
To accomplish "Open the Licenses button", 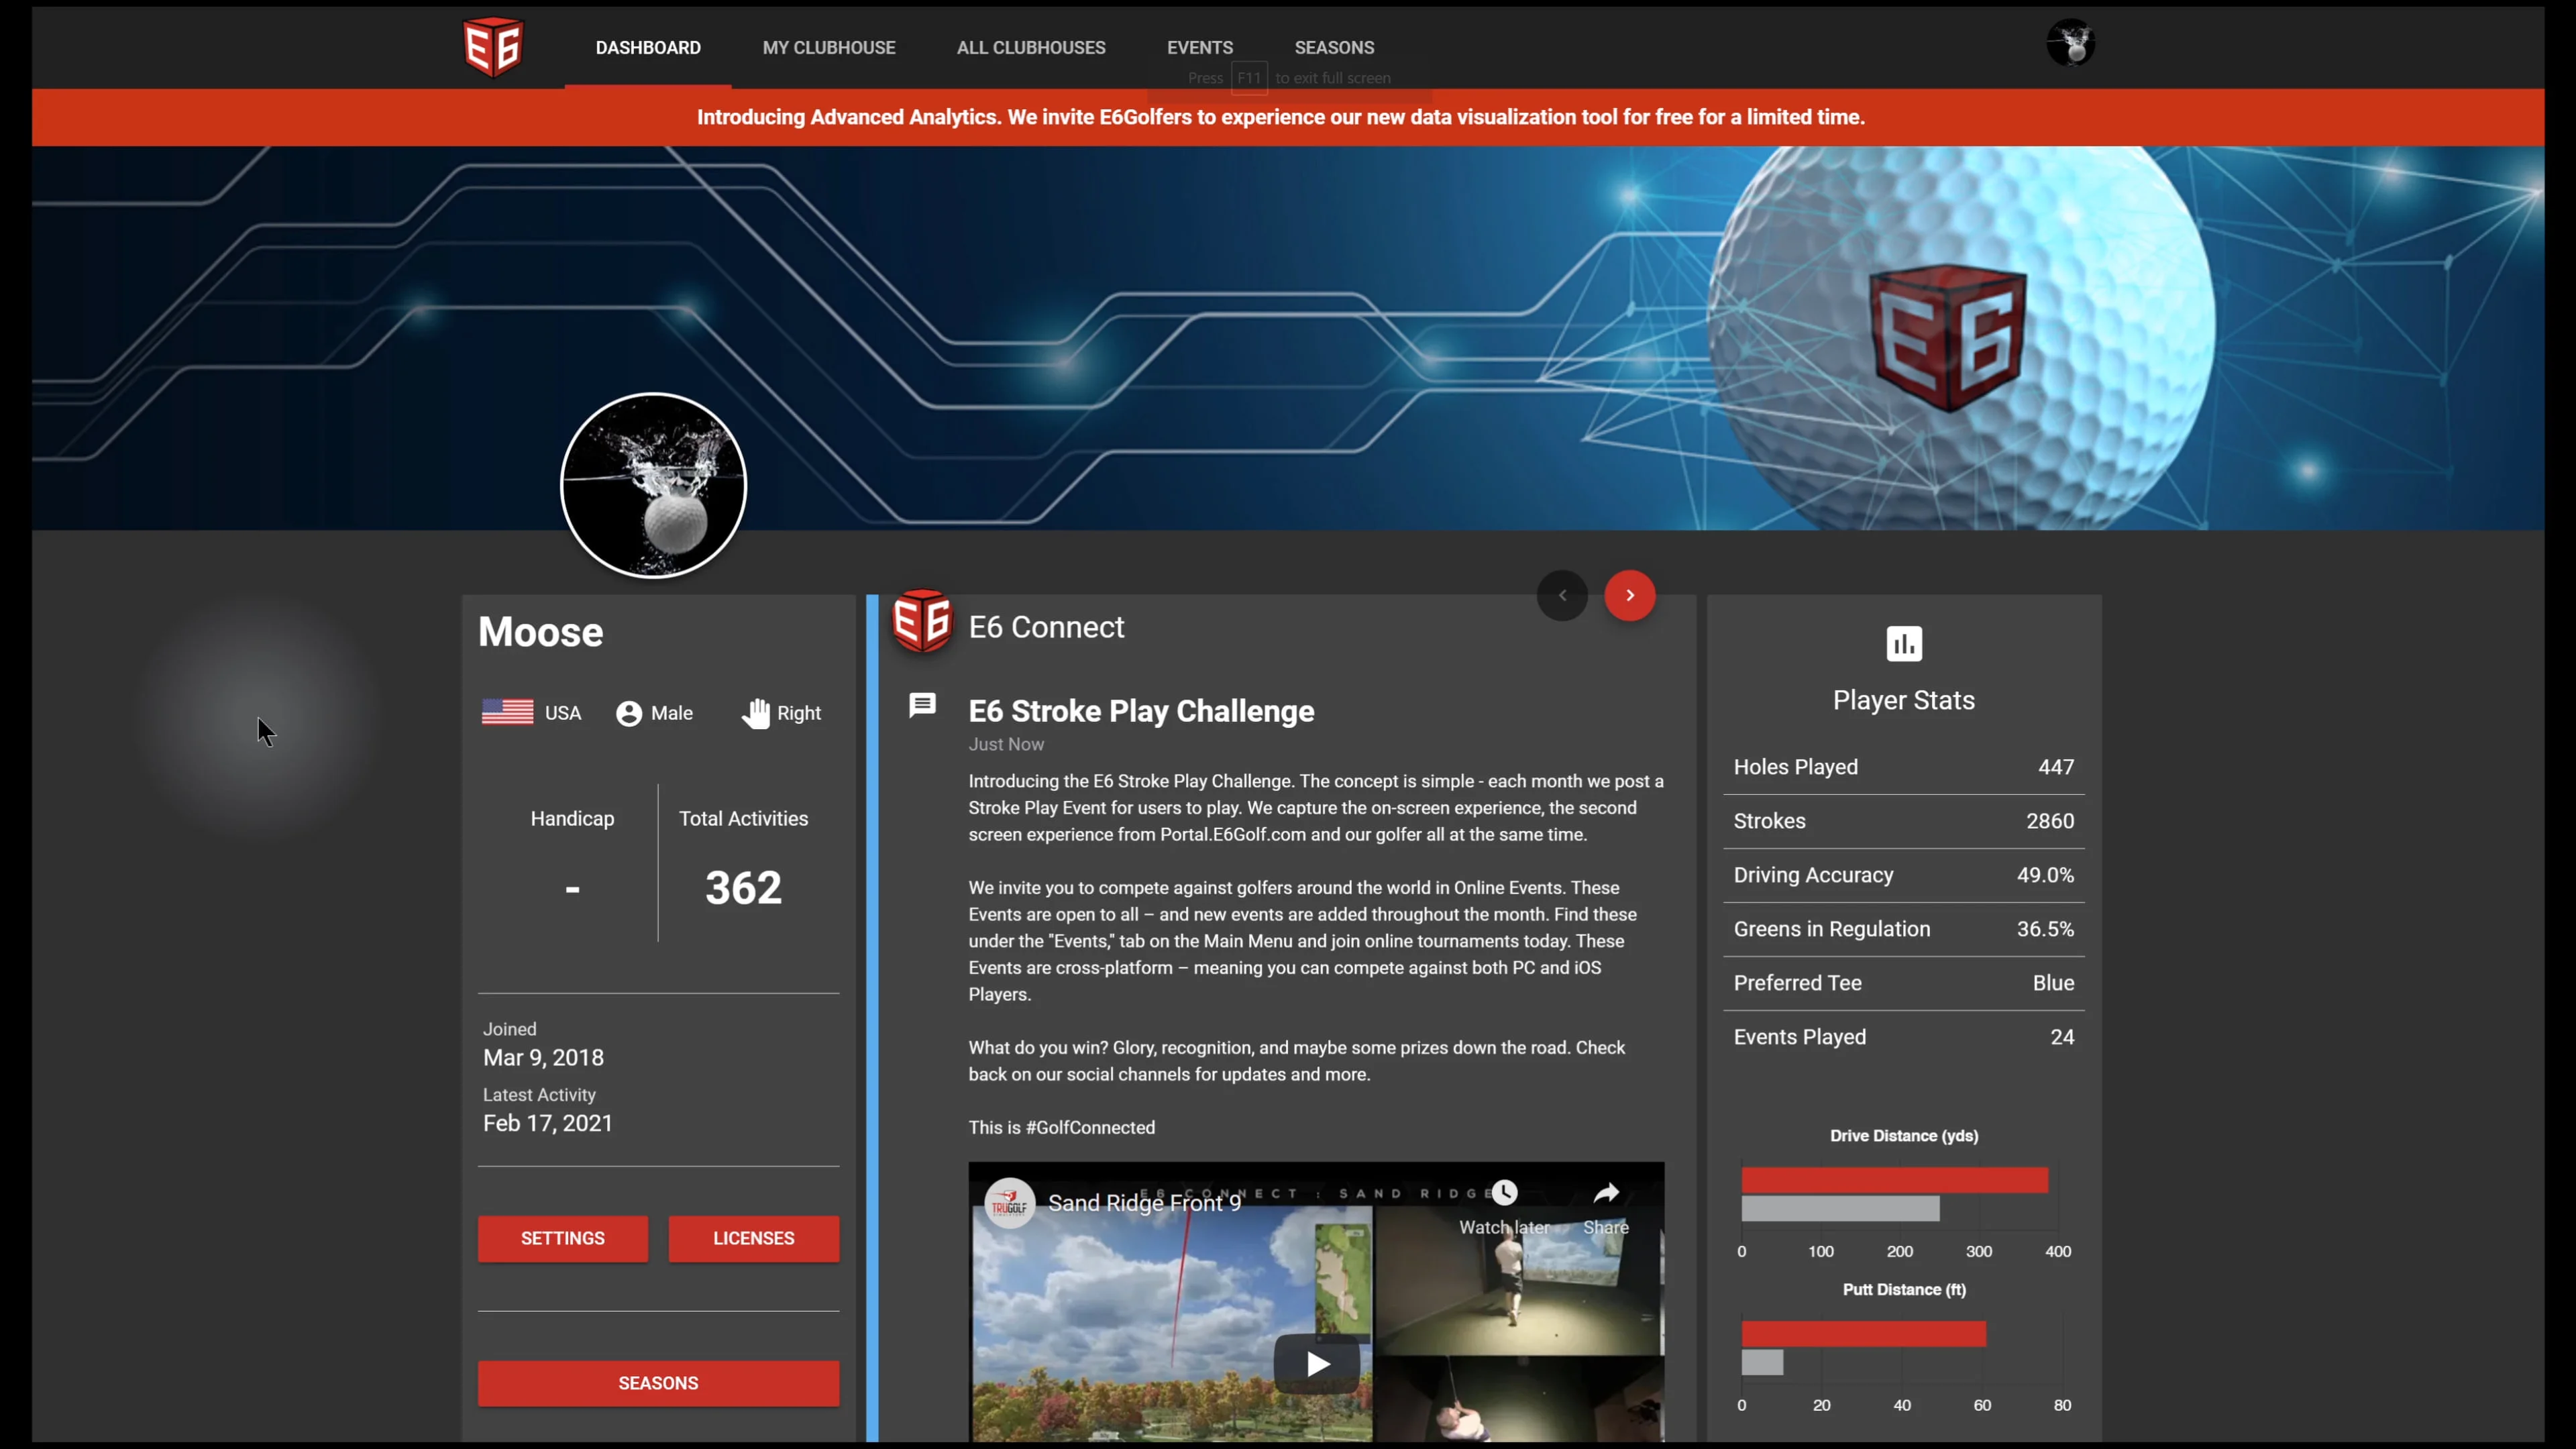I will pos(754,1238).
